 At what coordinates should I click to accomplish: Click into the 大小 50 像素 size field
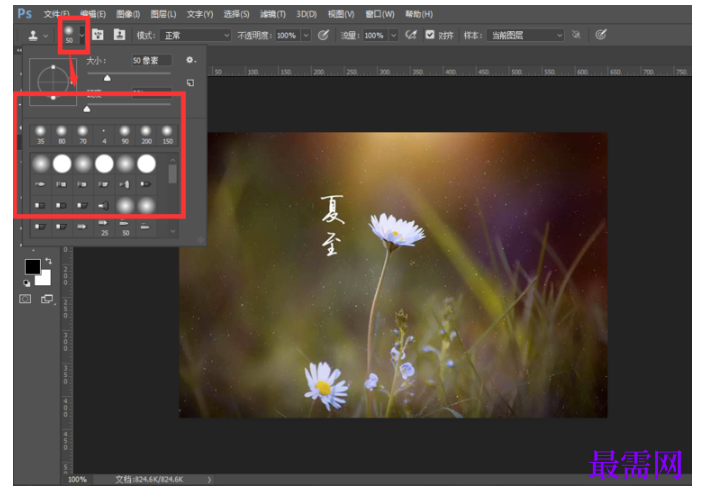[152, 60]
